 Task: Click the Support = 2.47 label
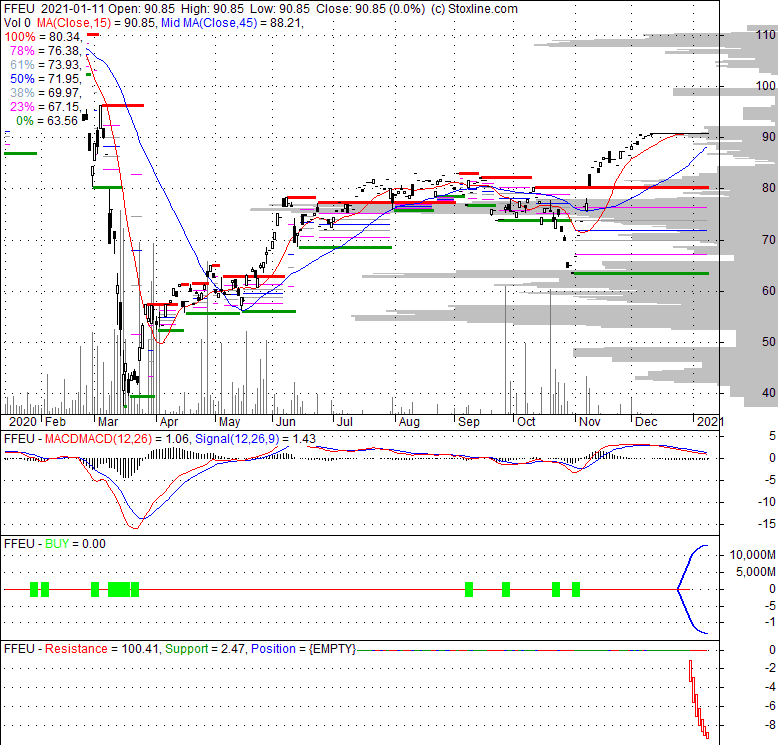pyautogui.click(x=204, y=649)
